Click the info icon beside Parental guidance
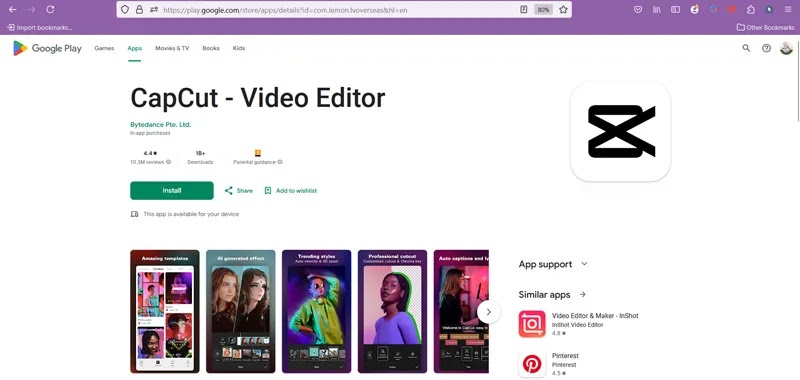Image resolution: width=800 pixels, height=380 pixels. [x=280, y=162]
